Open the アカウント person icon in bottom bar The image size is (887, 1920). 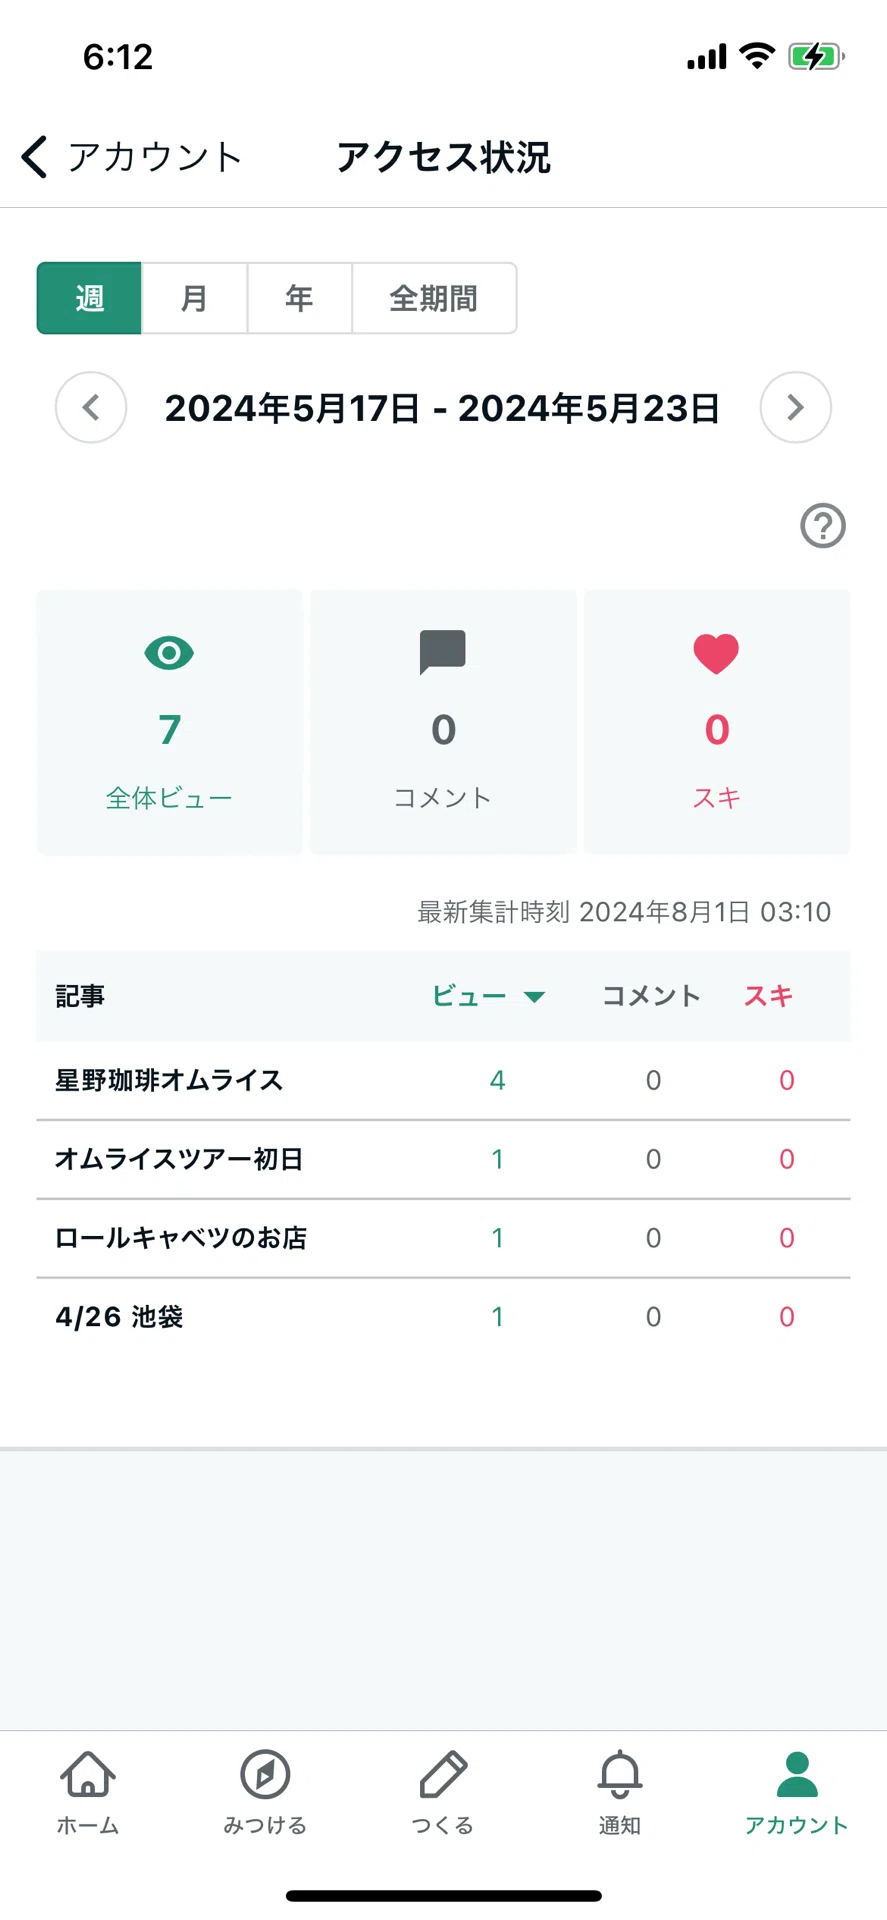click(x=797, y=1775)
